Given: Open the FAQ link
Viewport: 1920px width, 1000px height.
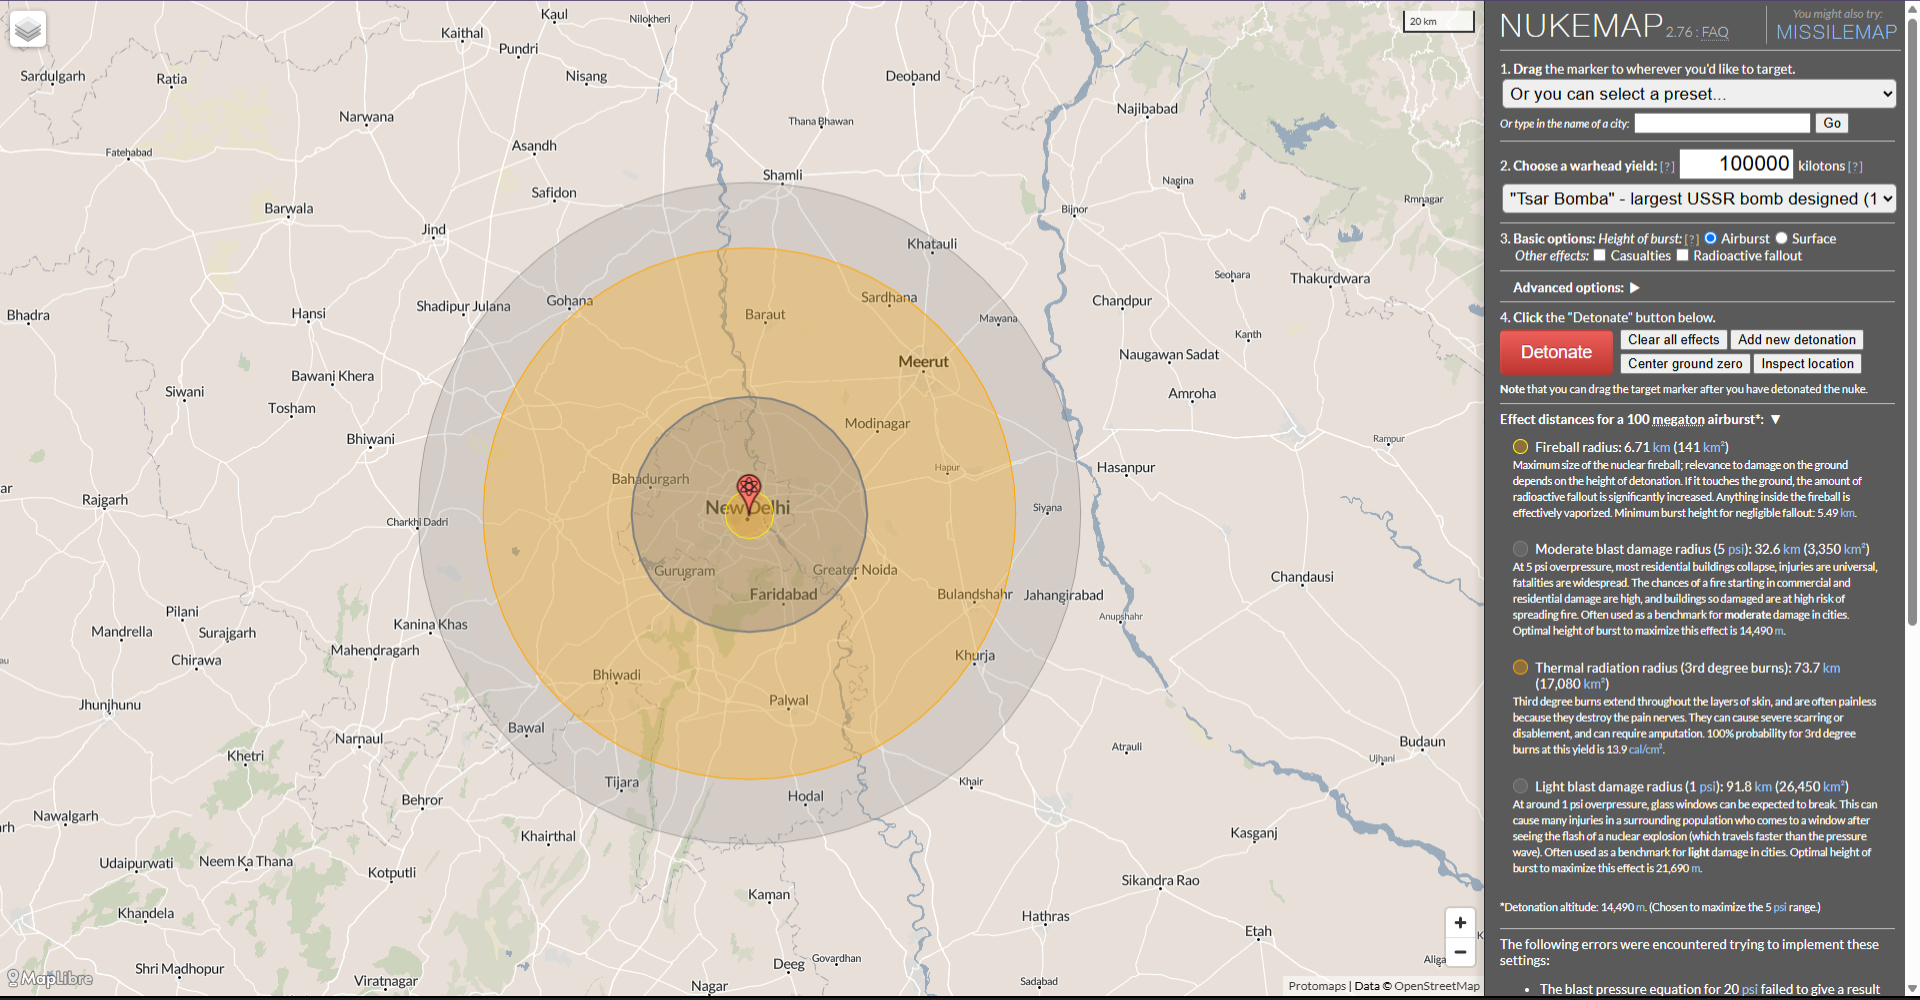Looking at the screenshot, I should pos(1715,32).
